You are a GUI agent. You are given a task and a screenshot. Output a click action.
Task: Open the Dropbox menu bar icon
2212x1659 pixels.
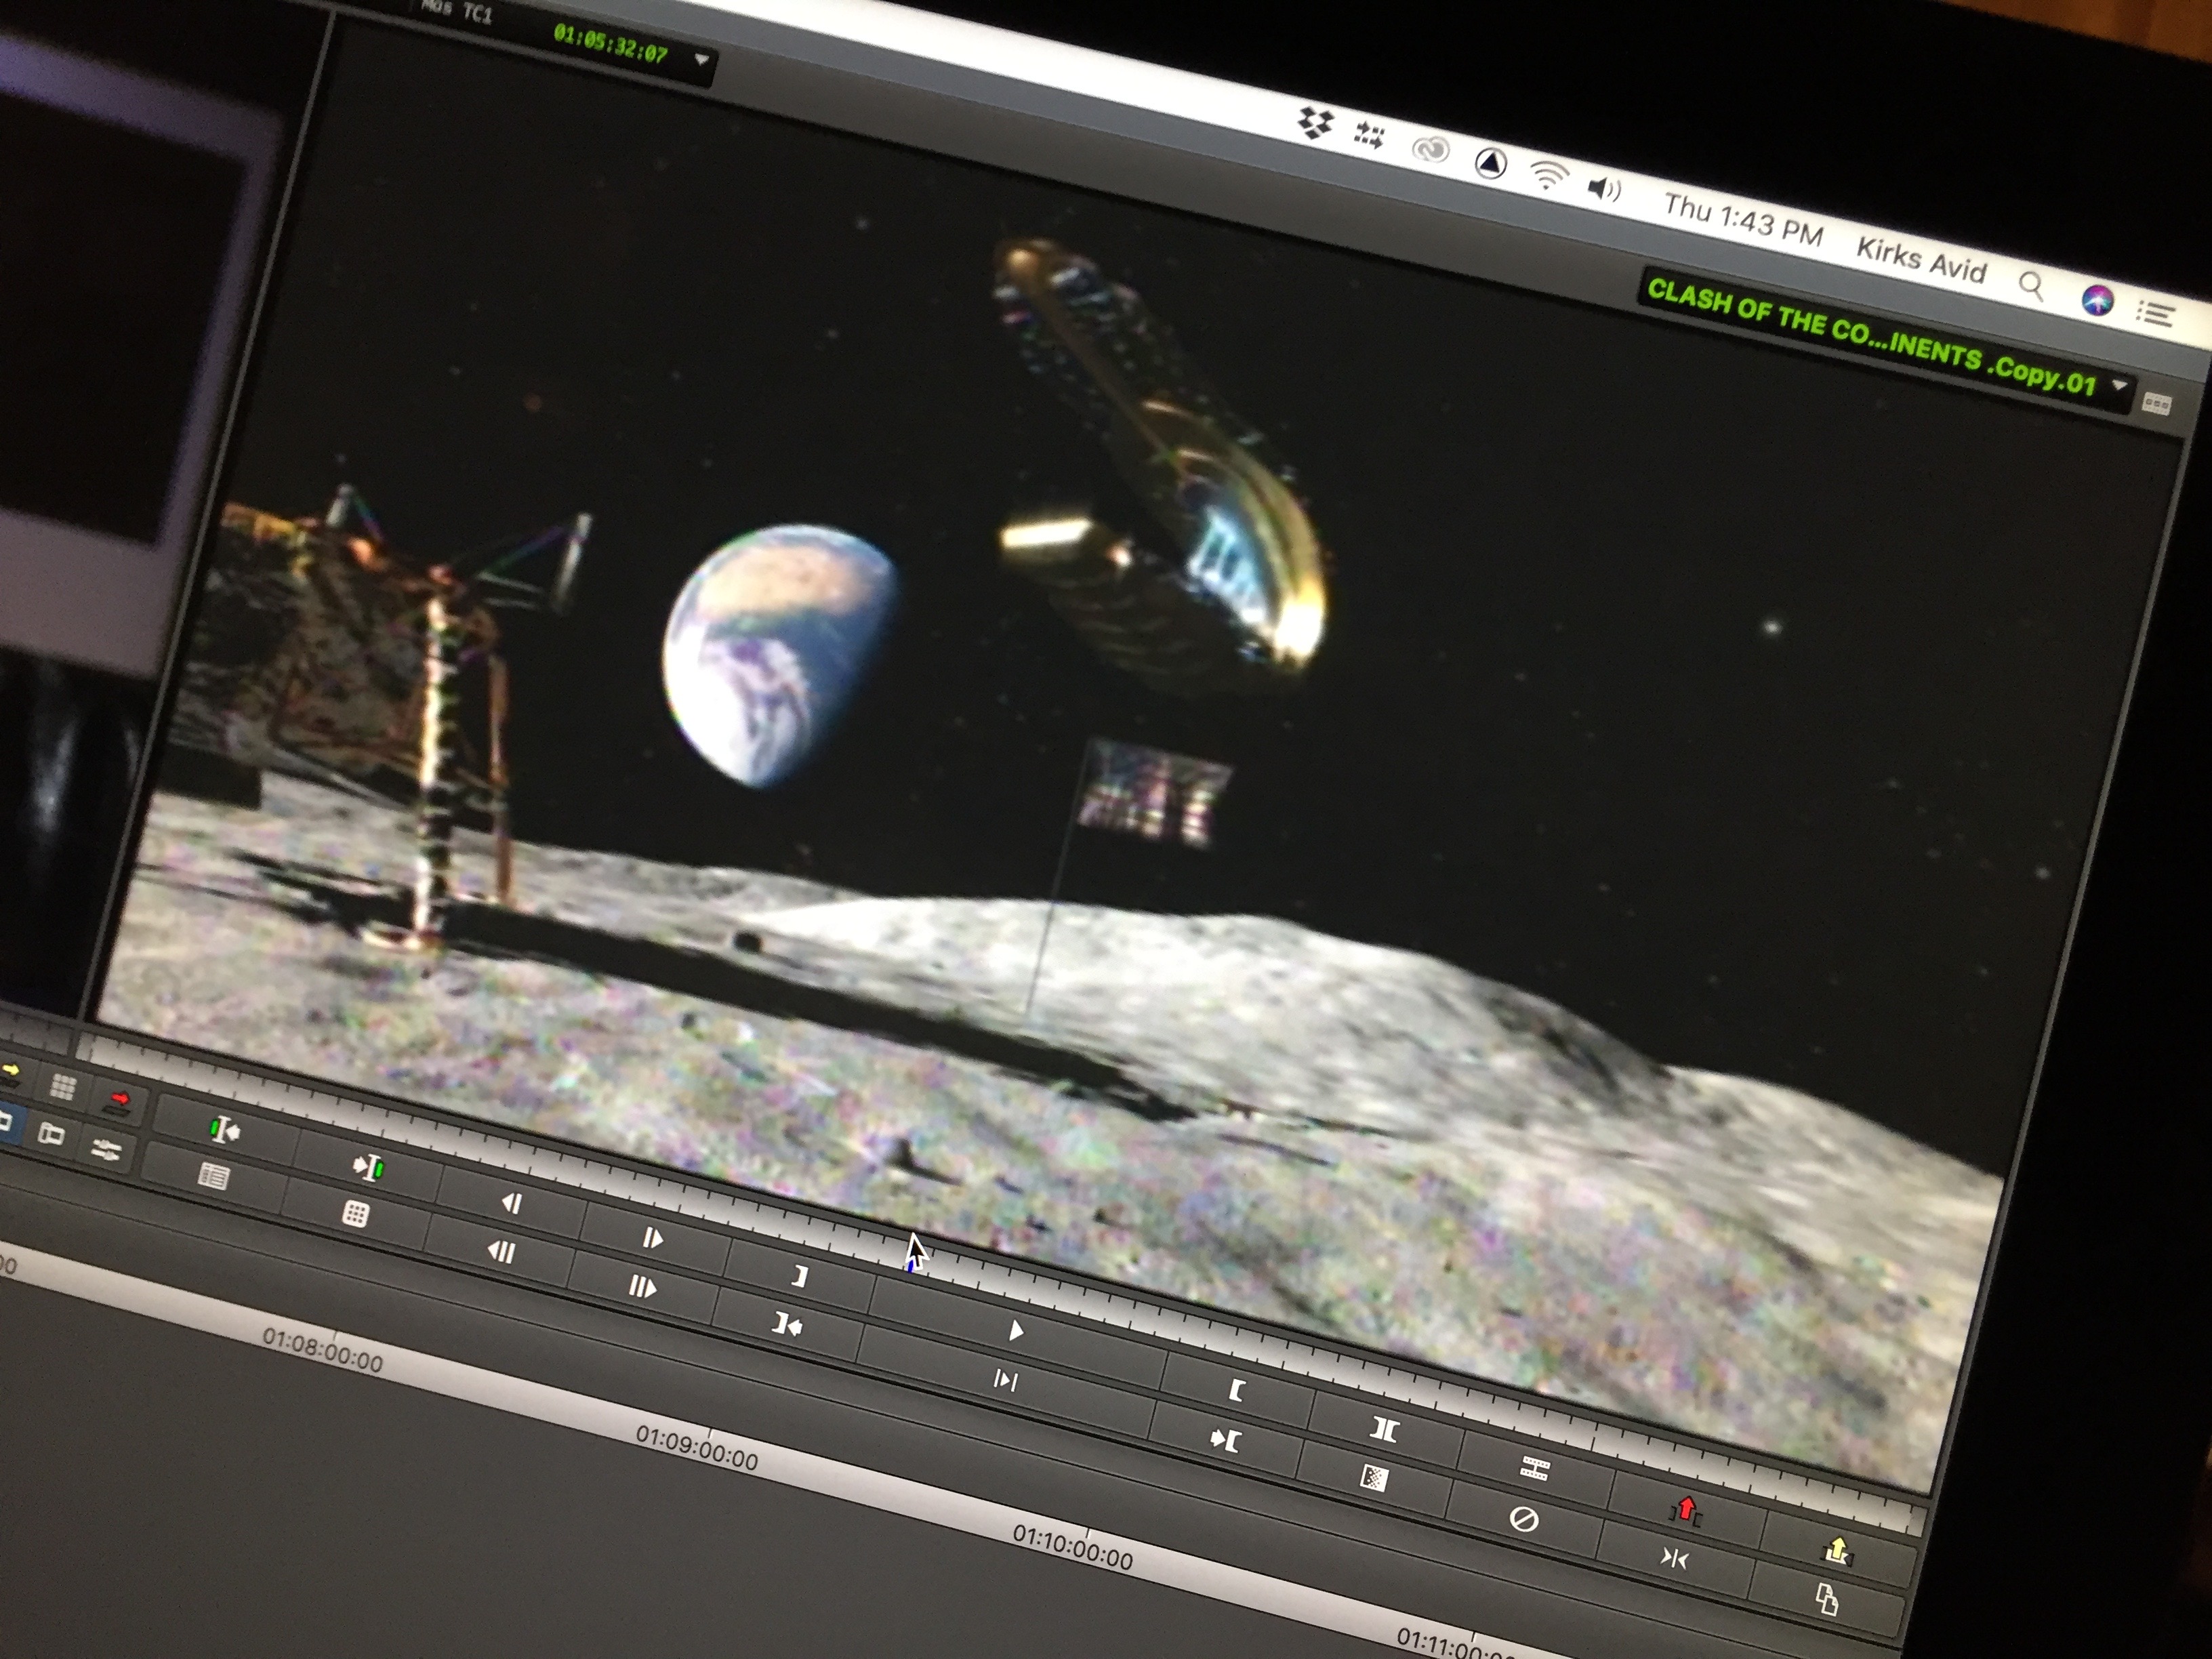tap(1316, 123)
